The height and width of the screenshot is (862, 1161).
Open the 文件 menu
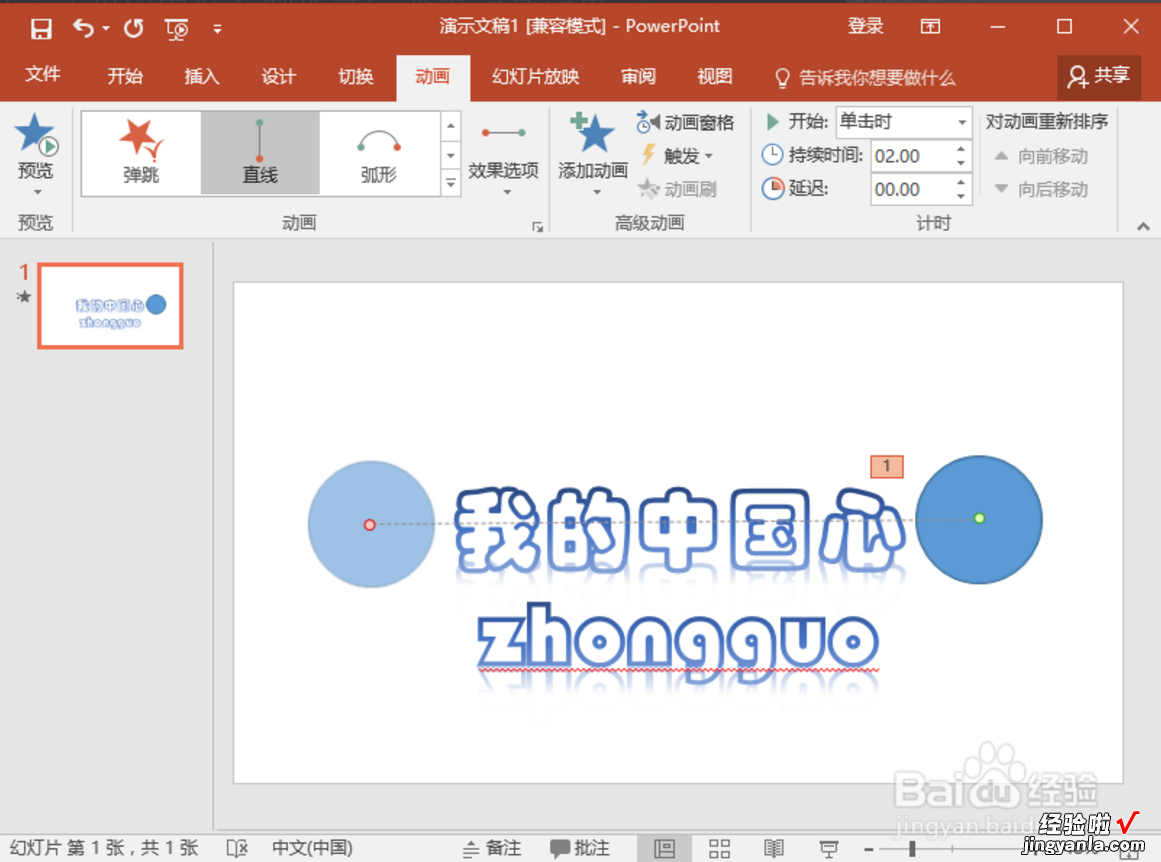pos(42,74)
